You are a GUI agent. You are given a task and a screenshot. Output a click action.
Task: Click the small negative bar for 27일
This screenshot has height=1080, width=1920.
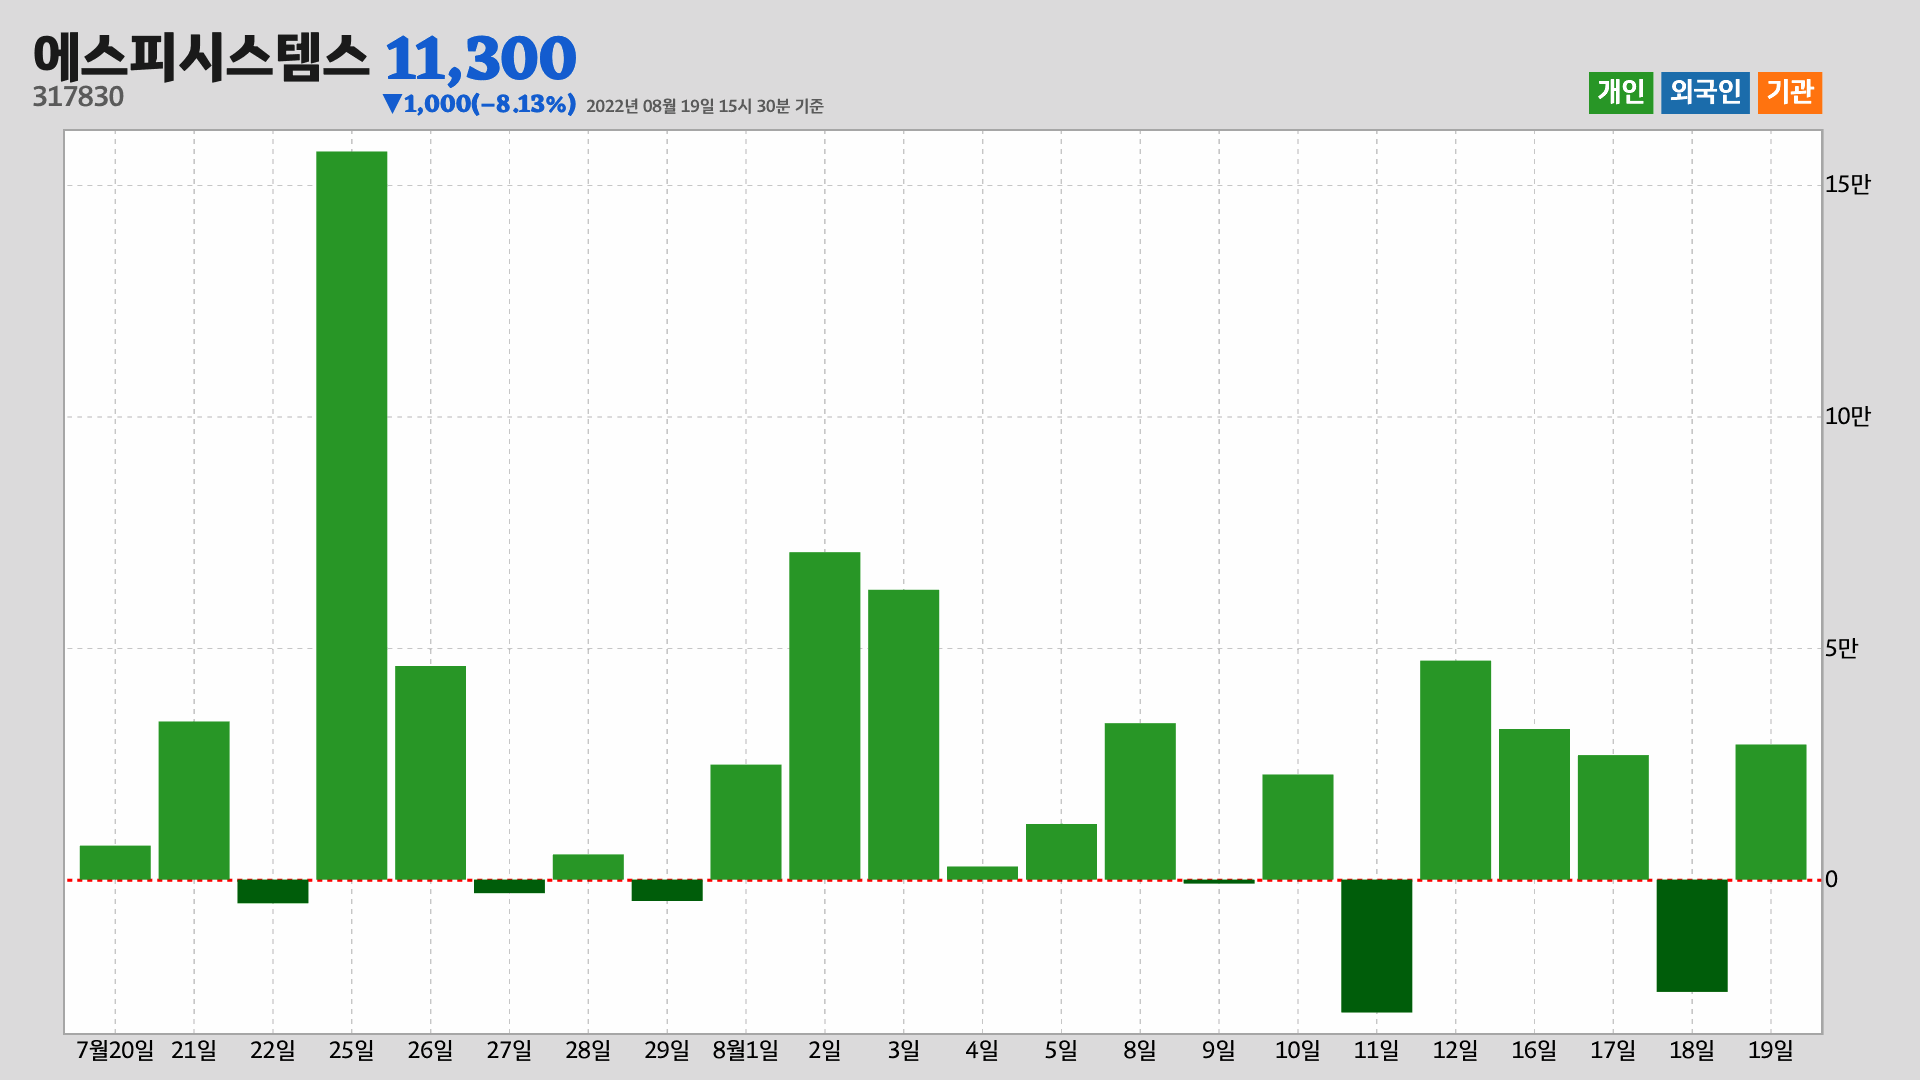click(x=510, y=886)
